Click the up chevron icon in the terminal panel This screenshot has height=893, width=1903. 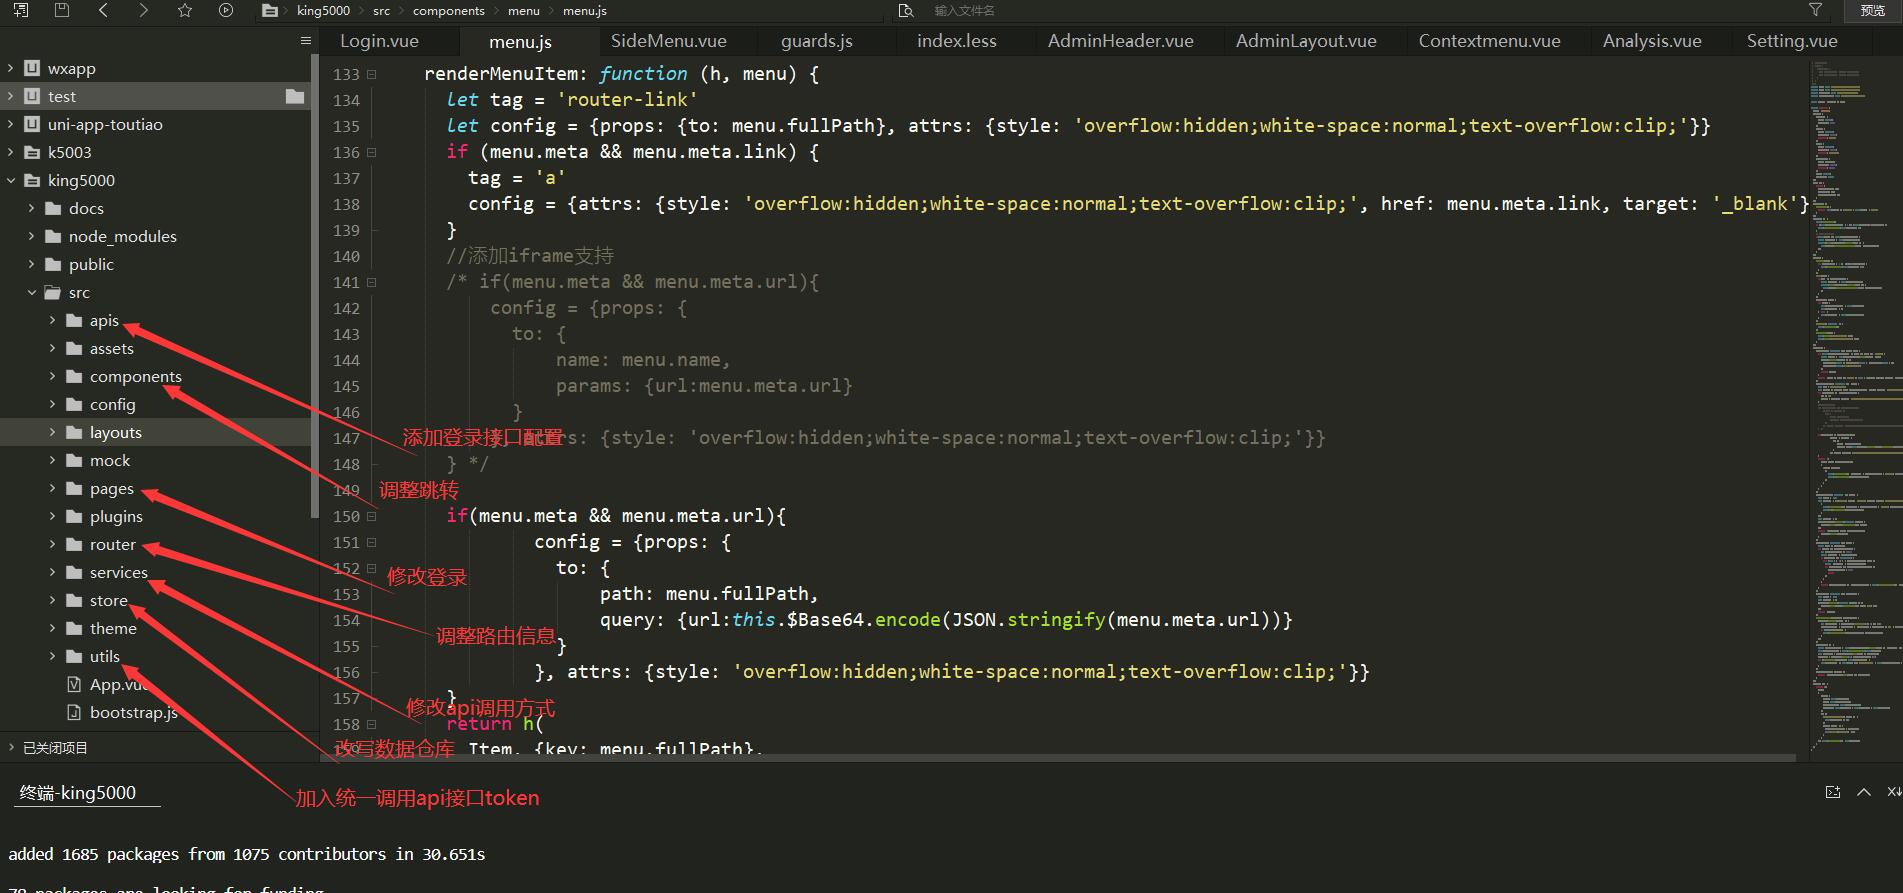(1864, 792)
